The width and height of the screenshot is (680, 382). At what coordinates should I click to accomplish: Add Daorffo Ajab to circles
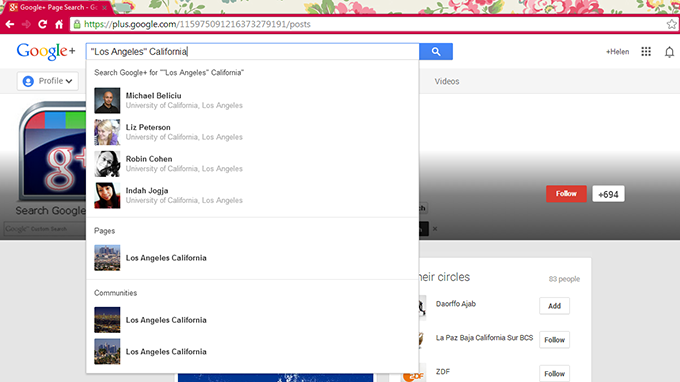554,306
